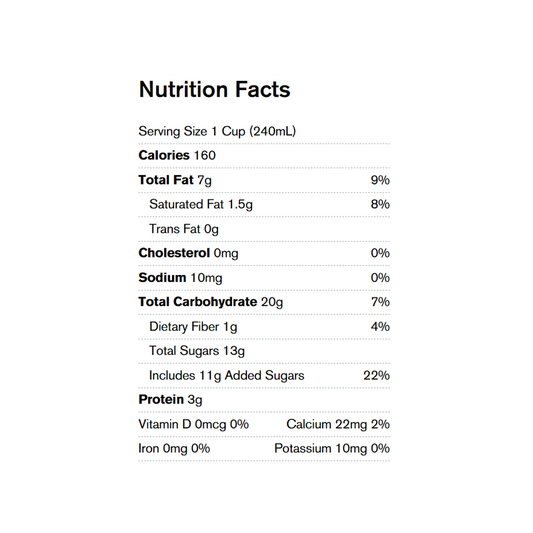This screenshot has width=533, height=533.
Task: Click the Sodium 10mg label
Action: [180, 278]
